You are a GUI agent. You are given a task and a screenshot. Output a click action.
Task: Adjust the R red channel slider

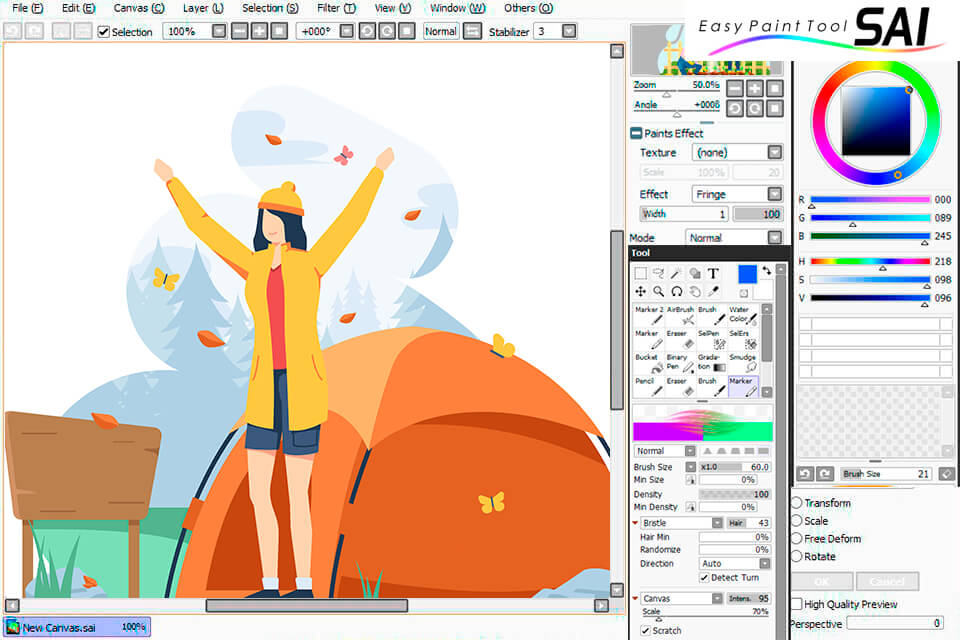pyautogui.click(x=870, y=200)
